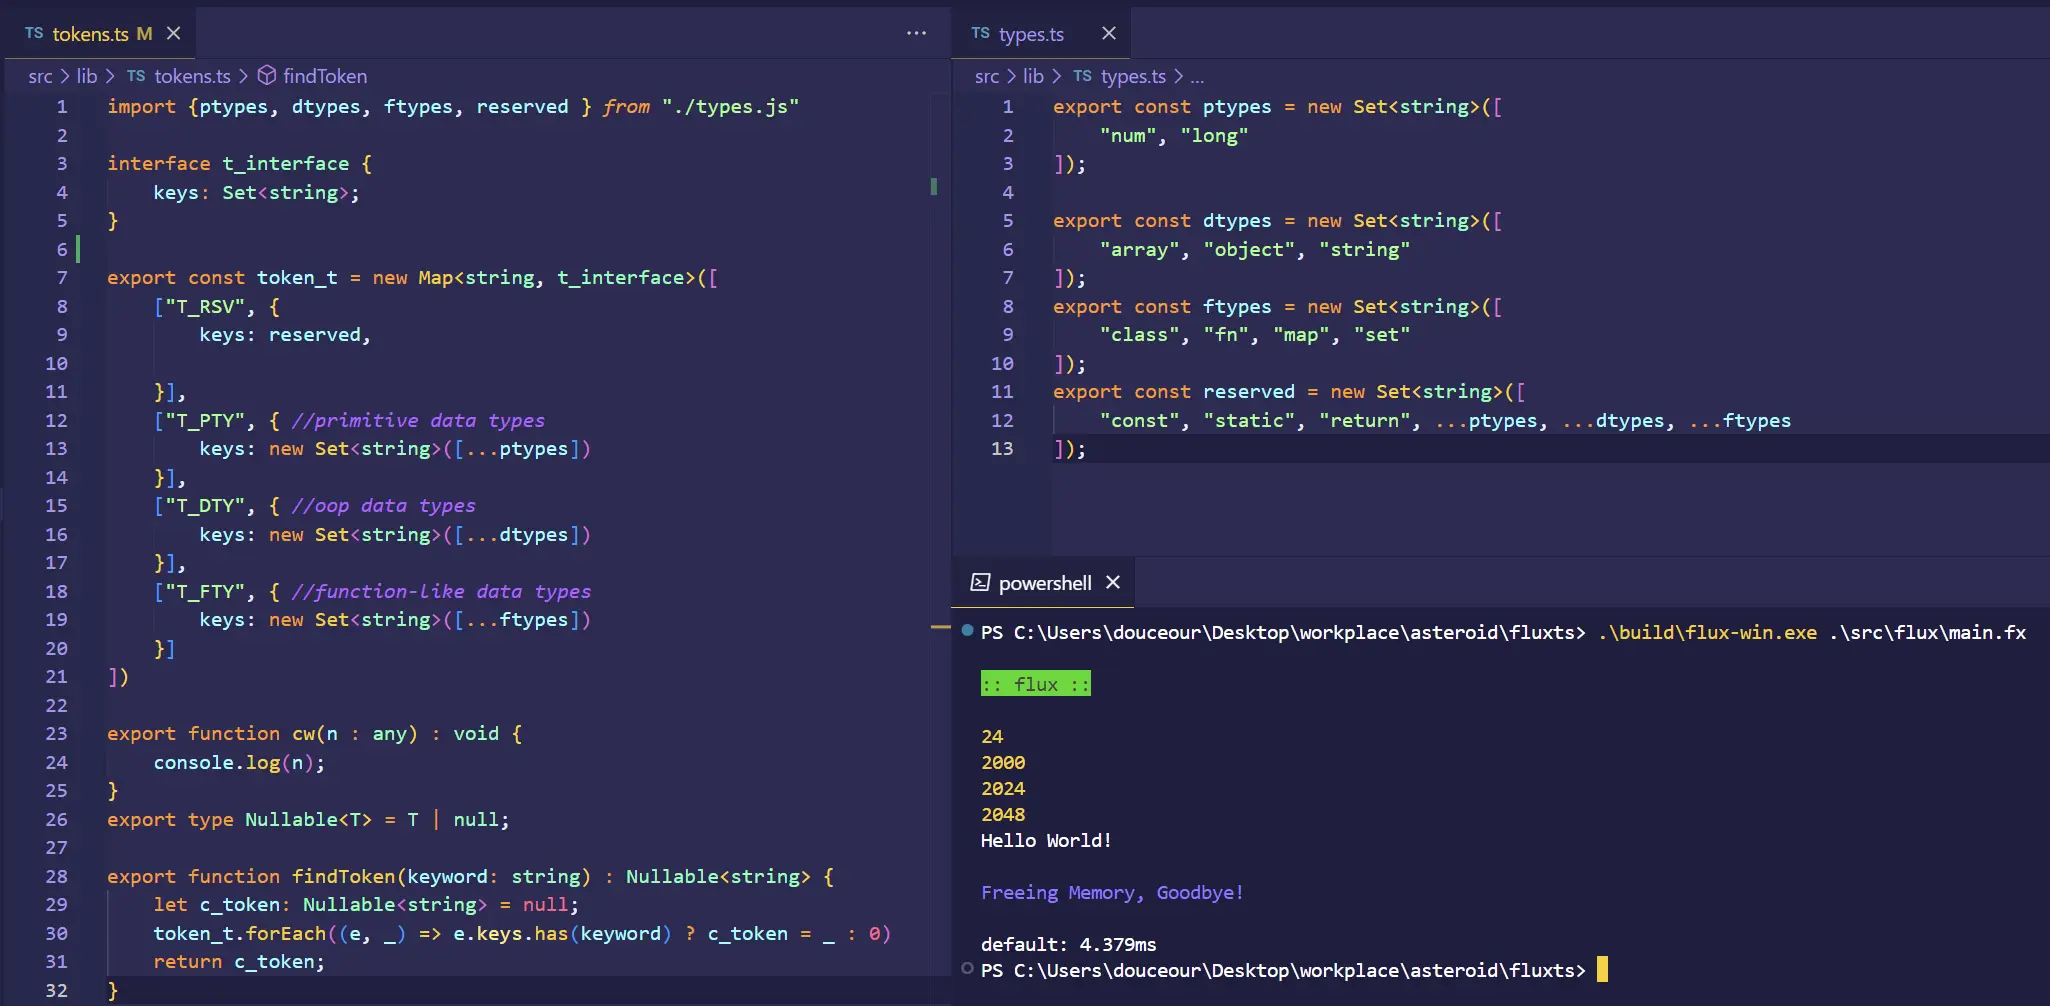Click the green flux banner in terminal

click(1035, 684)
